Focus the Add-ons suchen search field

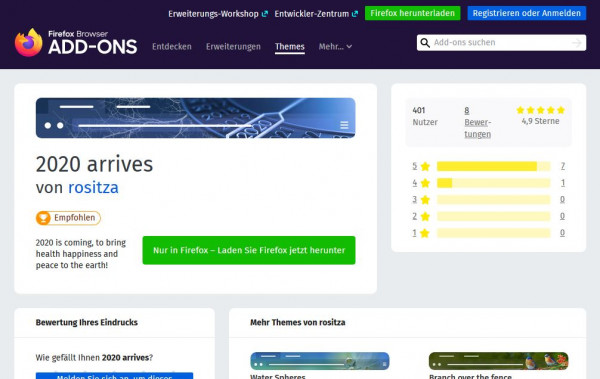pos(501,42)
